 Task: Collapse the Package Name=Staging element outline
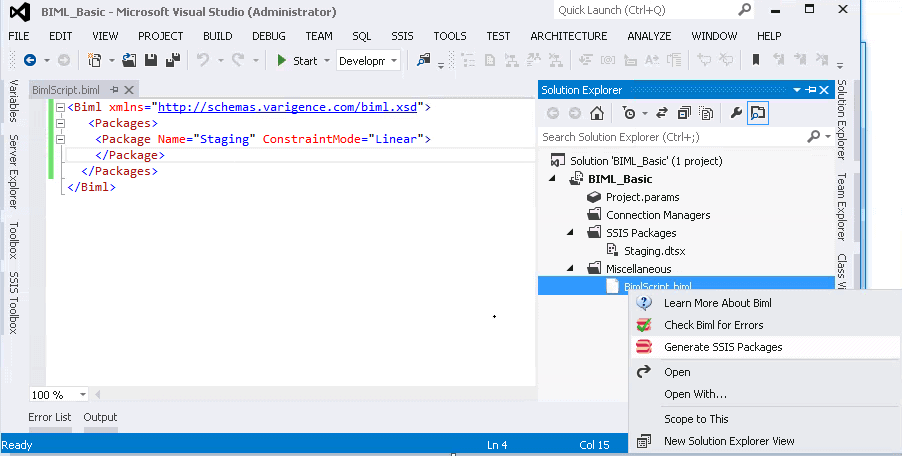point(60,139)
